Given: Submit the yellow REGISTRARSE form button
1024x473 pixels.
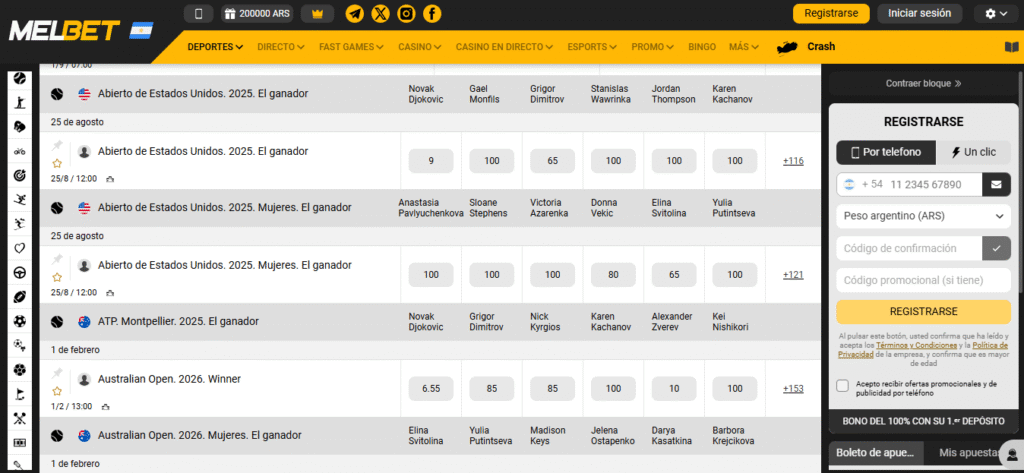Looking at the screenshot, I should pos(923,312).
